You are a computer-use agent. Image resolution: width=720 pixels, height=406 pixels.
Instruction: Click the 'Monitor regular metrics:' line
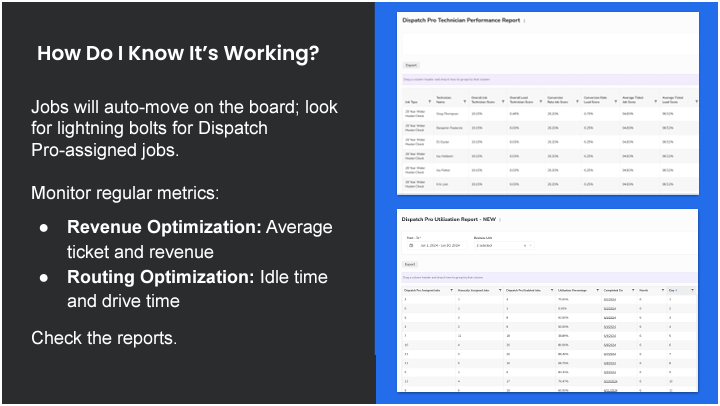[x=125, y=193]
